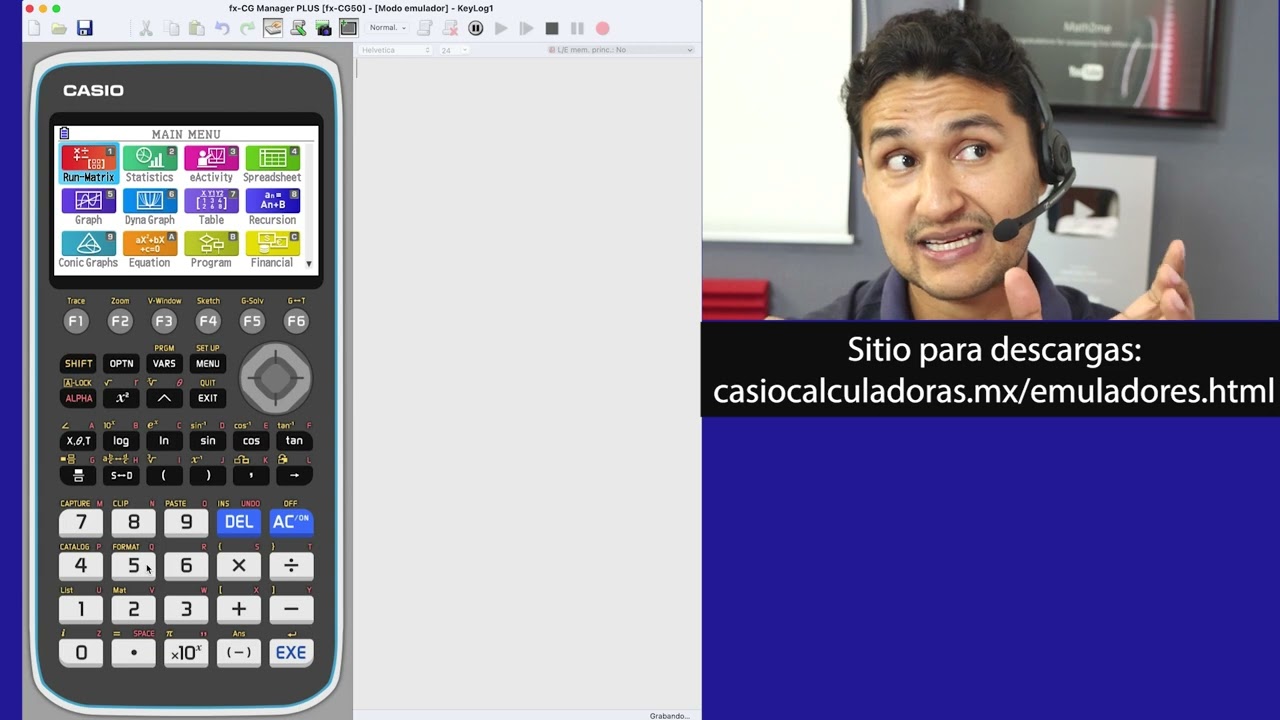
Task: Open the Normal speed dropdown
Action: [x=388, y=28]
